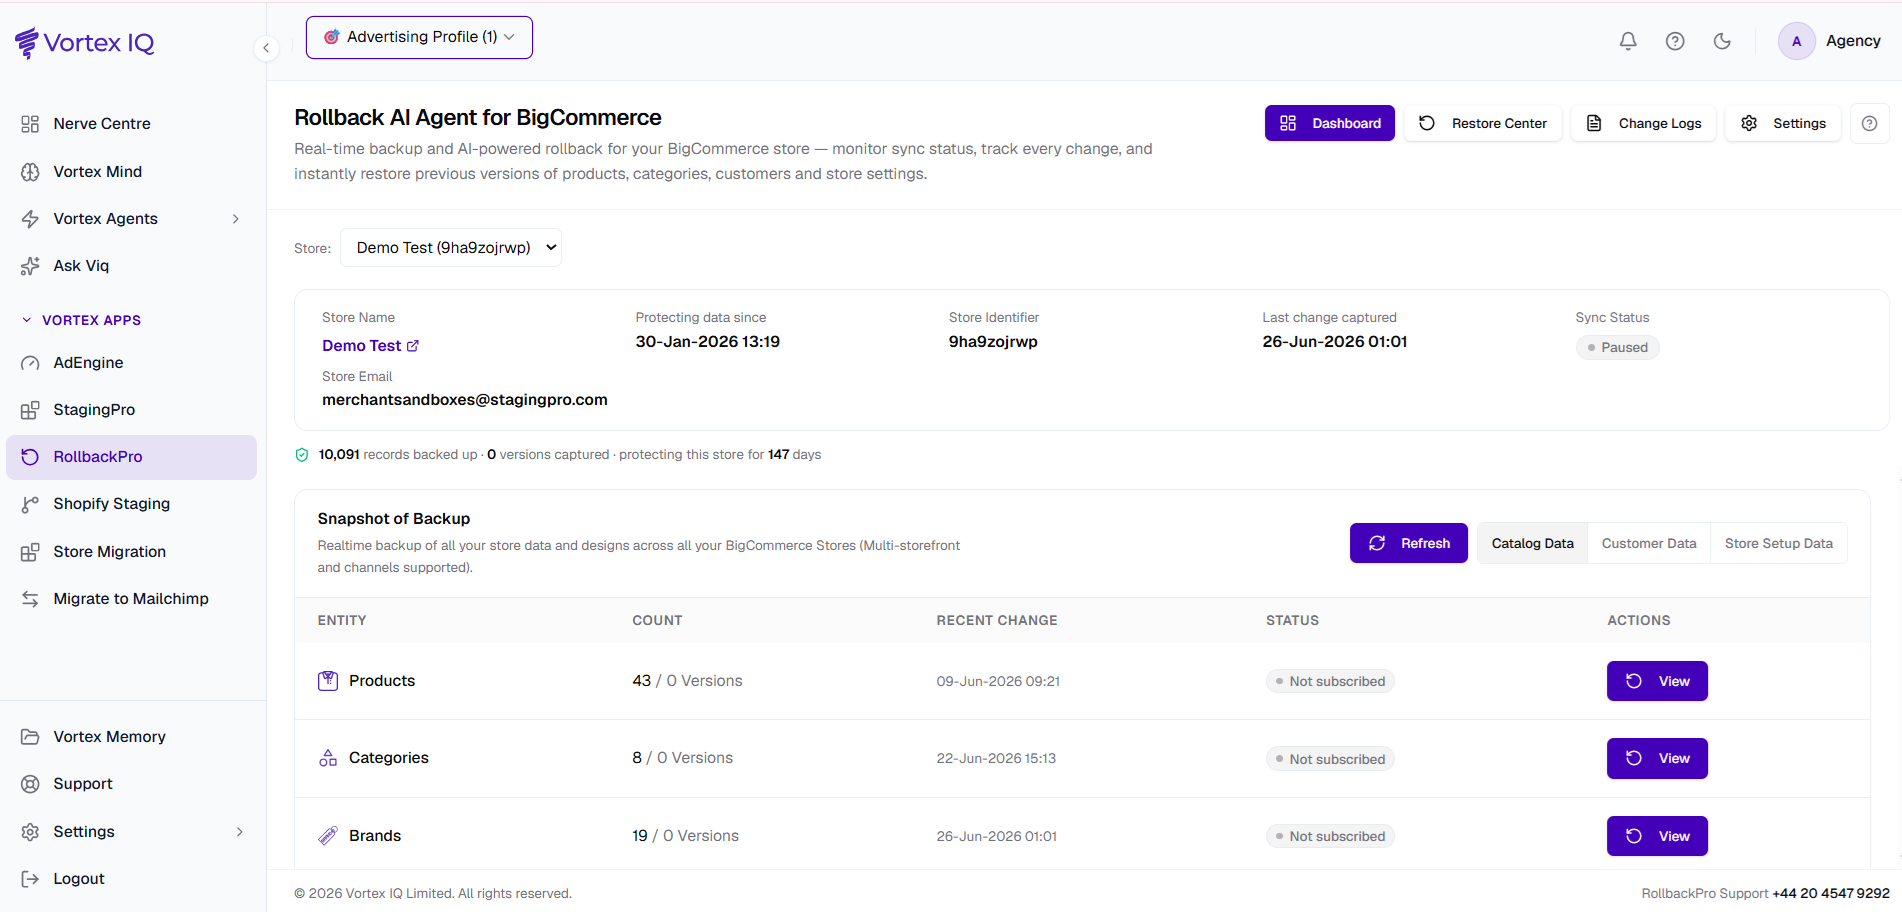Open Restore Center
The height and width of the screenshot is (912, 1902).
tap(1483, 123)
